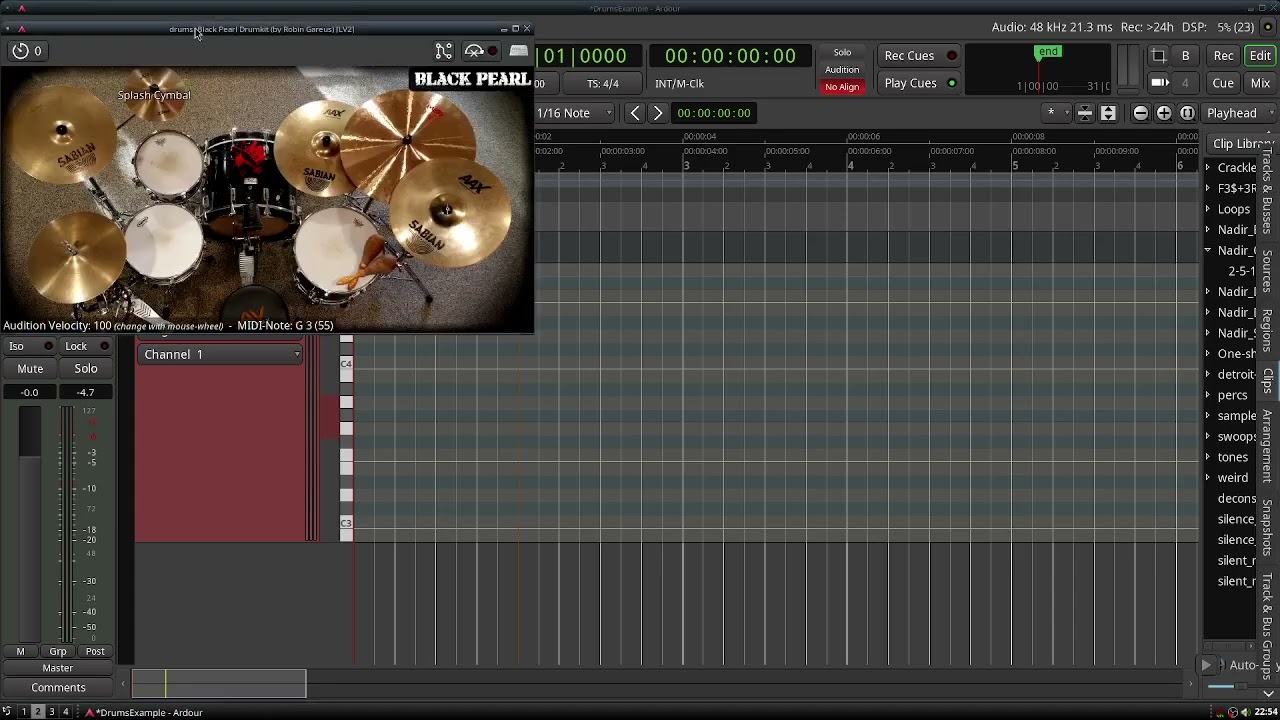Open the Snapshots sidebar tab
The image size is (1280, 720).
1268,529
